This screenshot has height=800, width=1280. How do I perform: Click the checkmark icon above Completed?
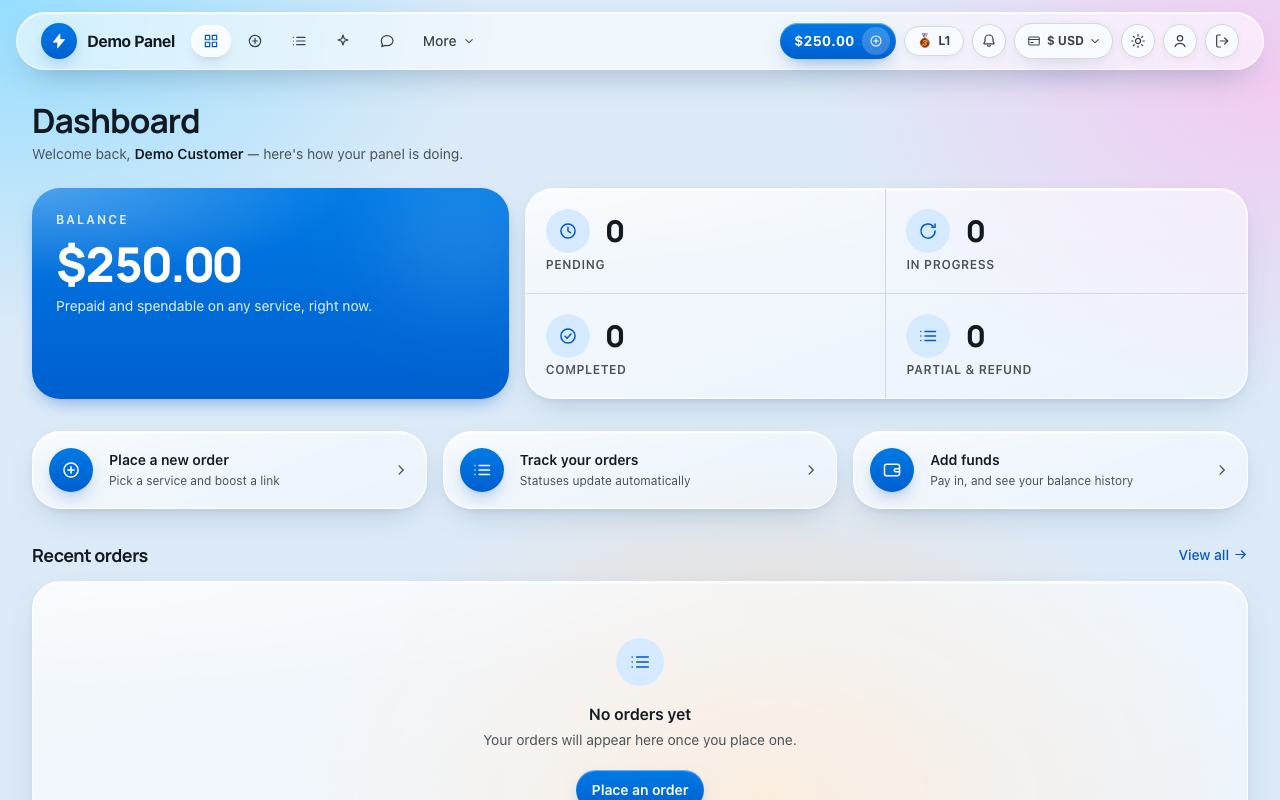click(568, 336)
